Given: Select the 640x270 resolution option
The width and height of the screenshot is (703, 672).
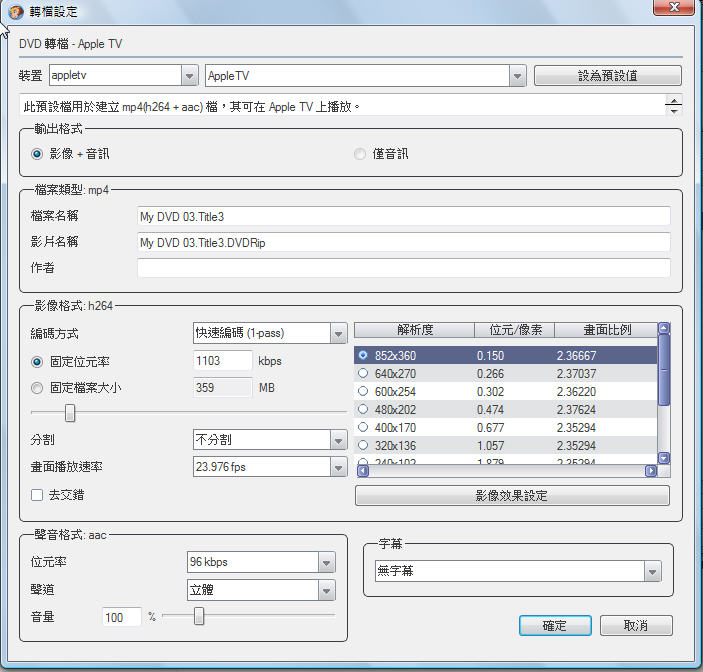Looking at the screenshot, I should pyautogui.click(x=363, y=373).
